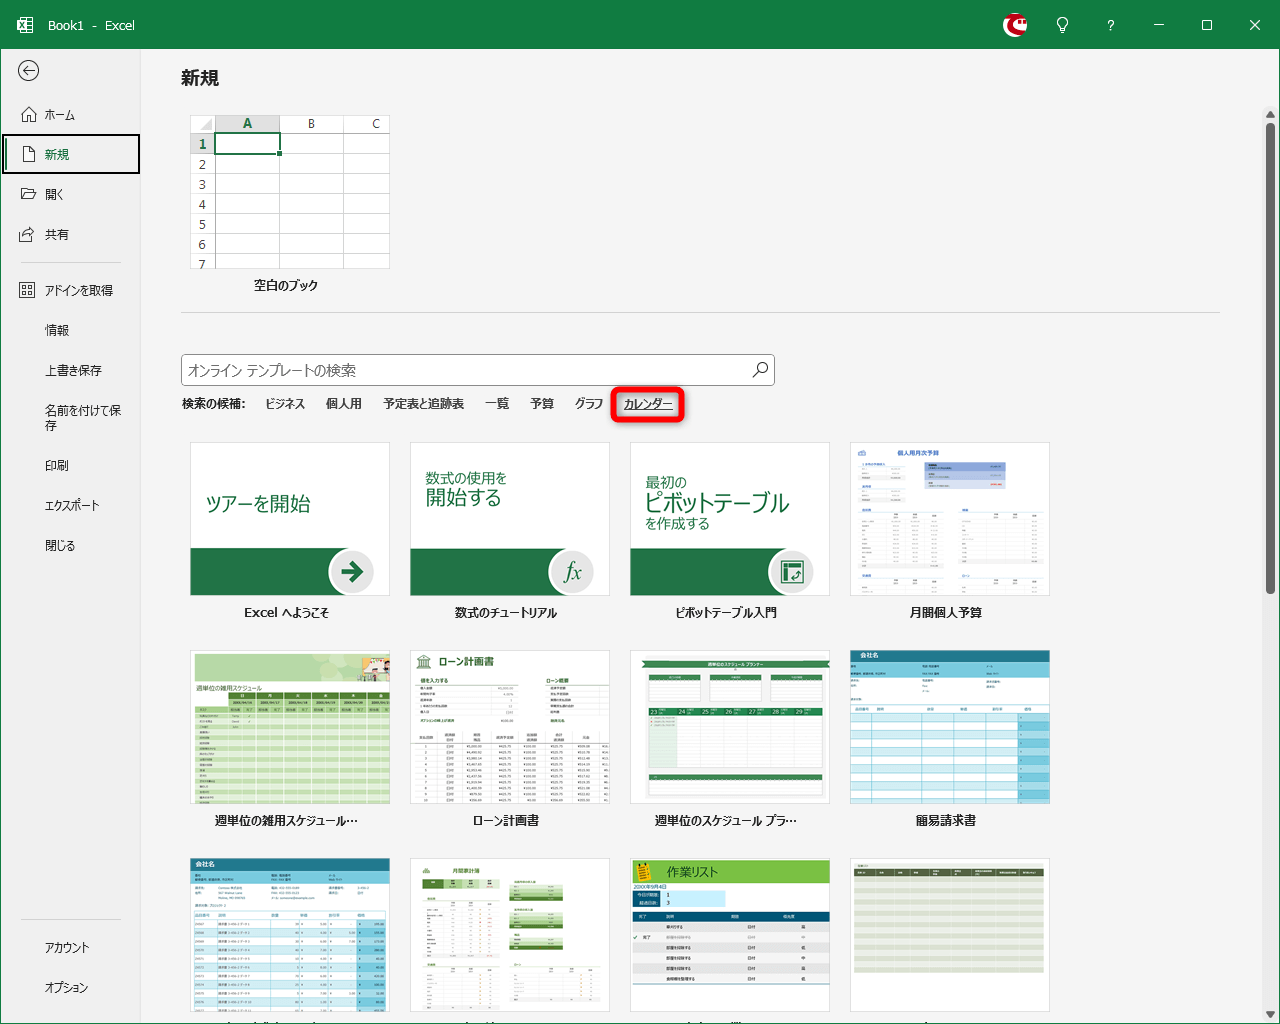Click green arrow on ツアーを開始 card
Viewport: 1280px width, 1024px height.
pyautogui.click(x=351, y=572)
